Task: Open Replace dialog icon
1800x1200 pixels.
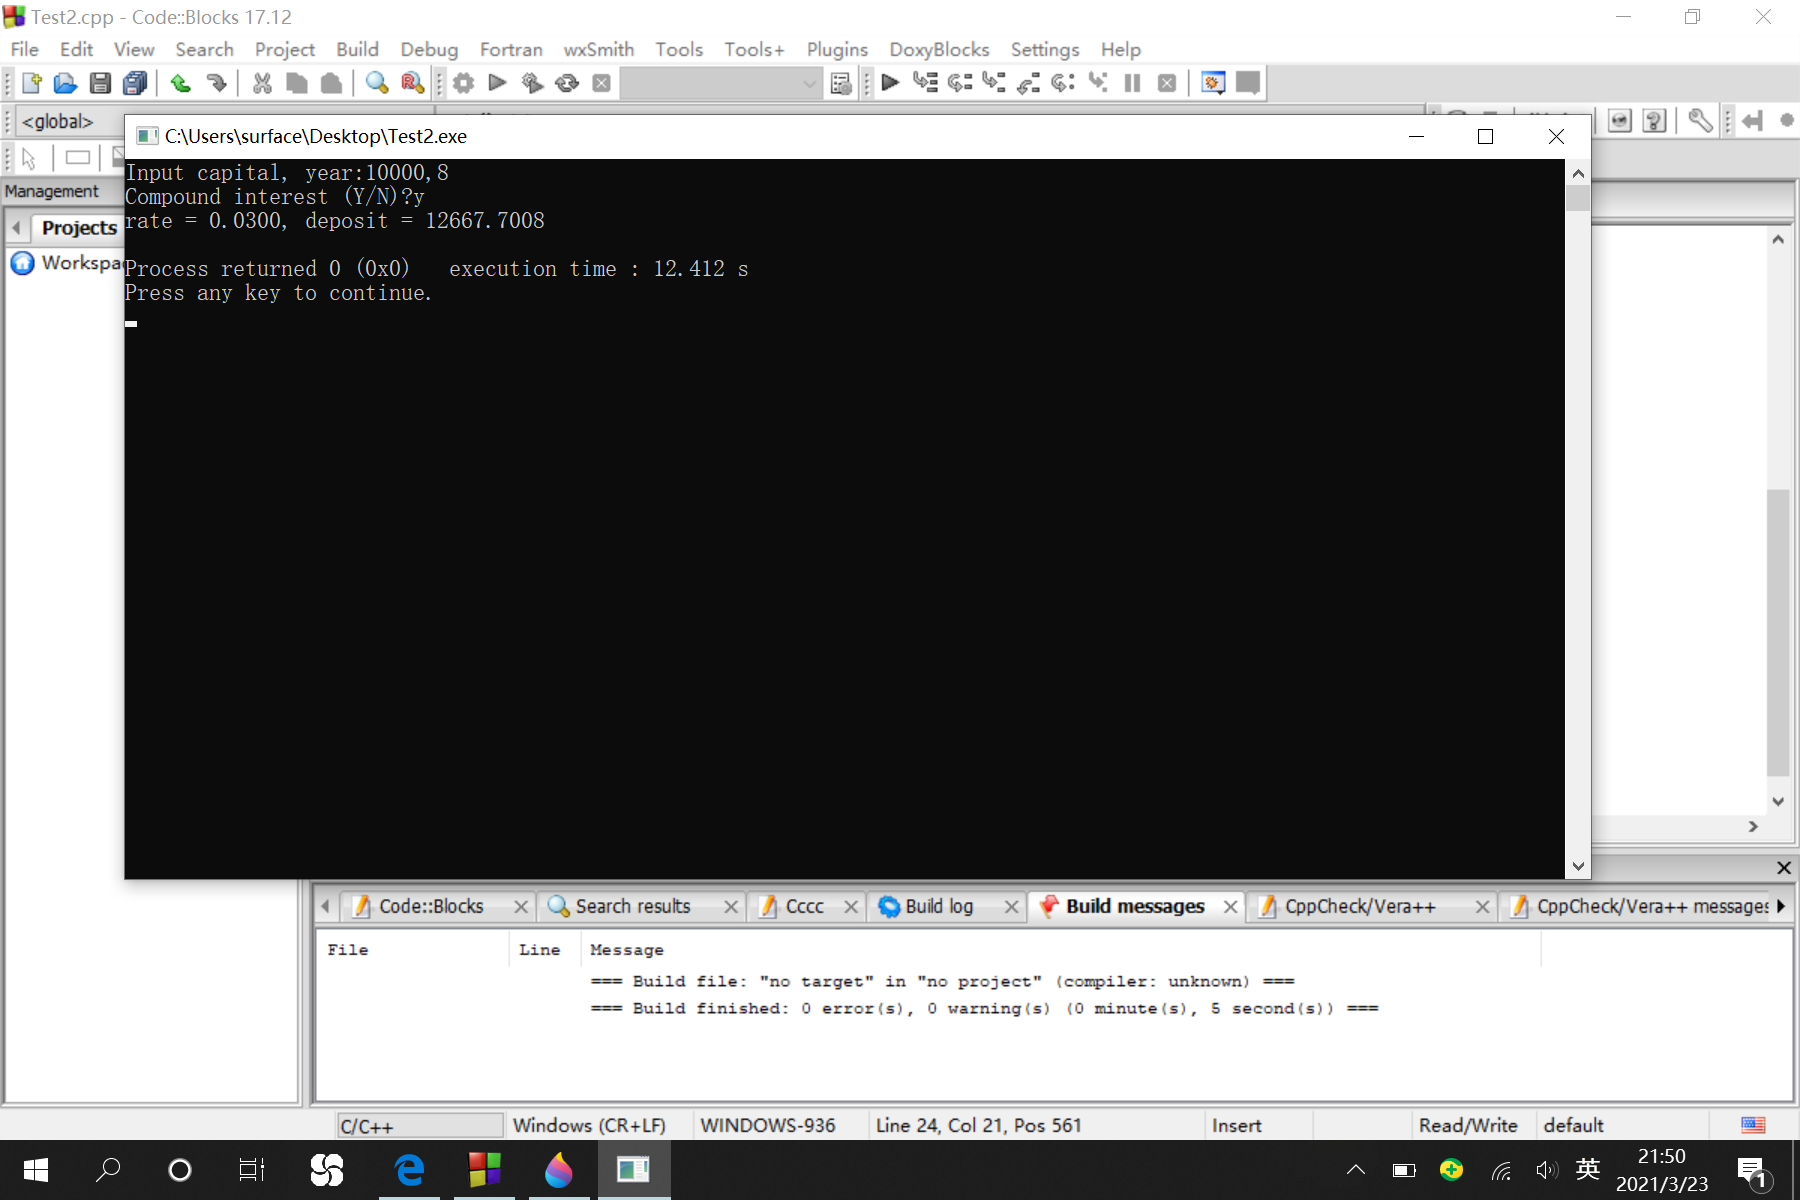Action: click(x=412, y=83)
